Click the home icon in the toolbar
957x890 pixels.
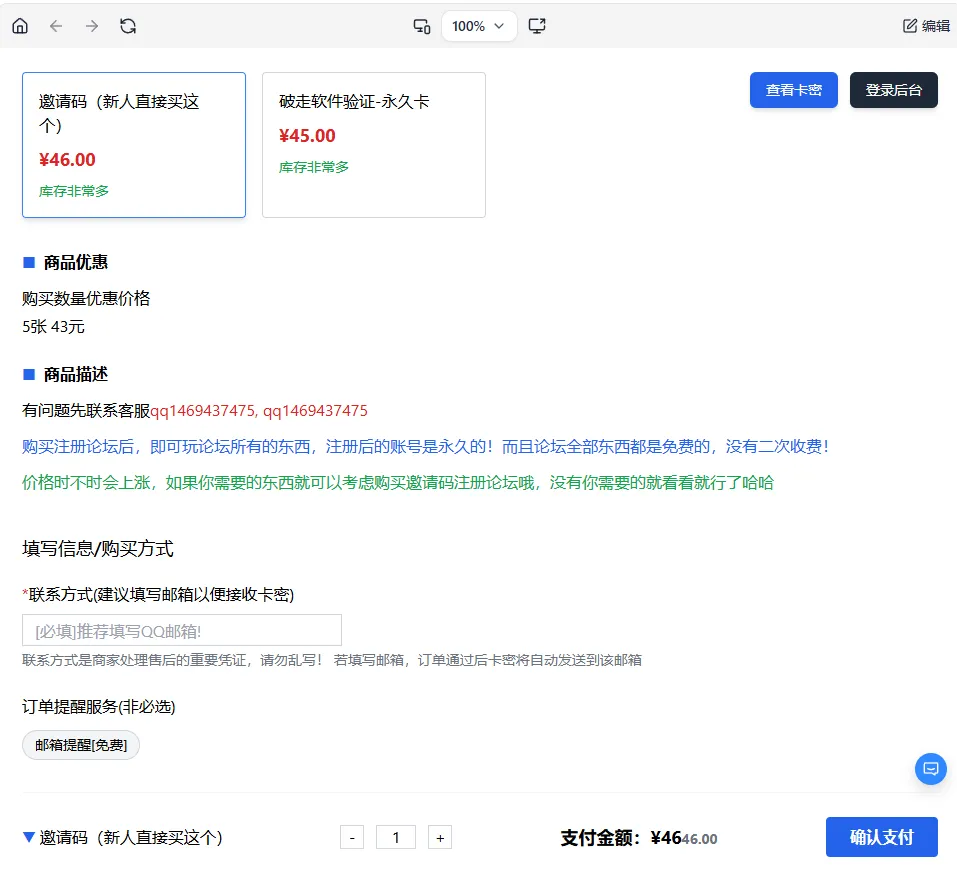click(x=20, y=26)
